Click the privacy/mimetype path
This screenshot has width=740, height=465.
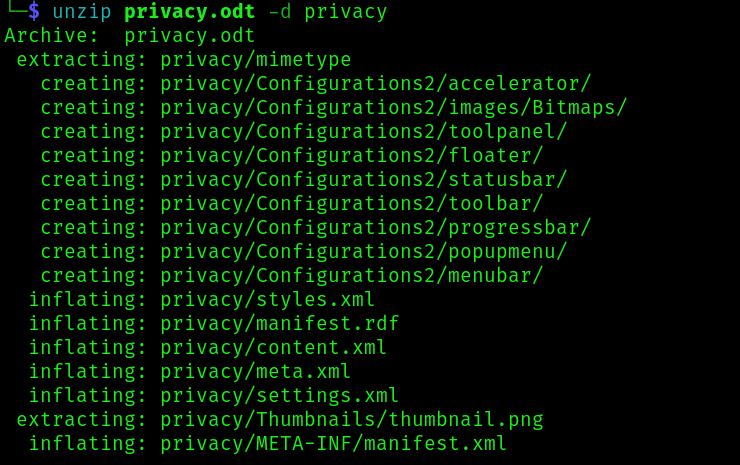point(255,60)
